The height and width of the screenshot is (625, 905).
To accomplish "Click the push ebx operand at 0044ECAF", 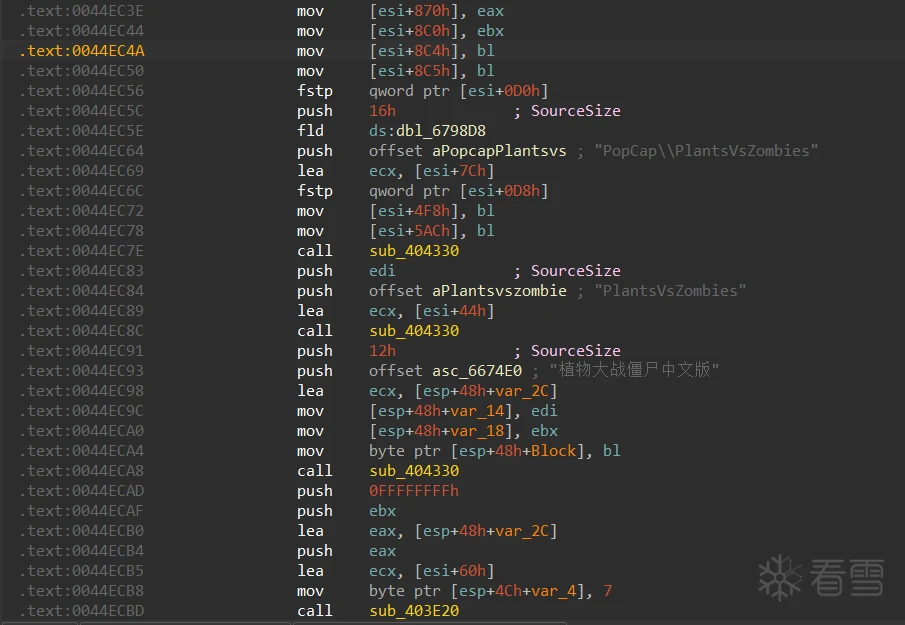I will 383,511.
